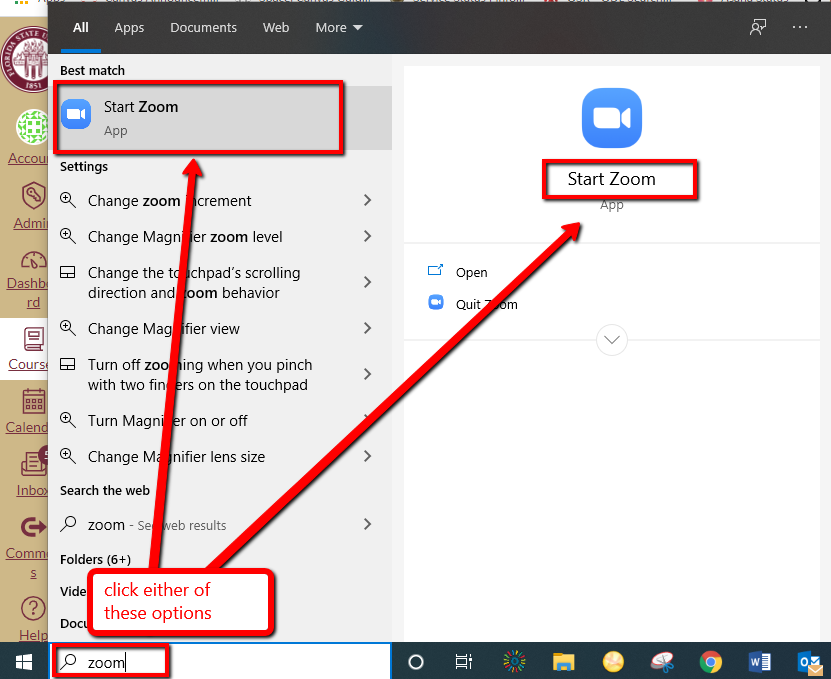Click Open in Zoom preview pane
This screenshot has width=831, height=679.
tap(470, 272)
